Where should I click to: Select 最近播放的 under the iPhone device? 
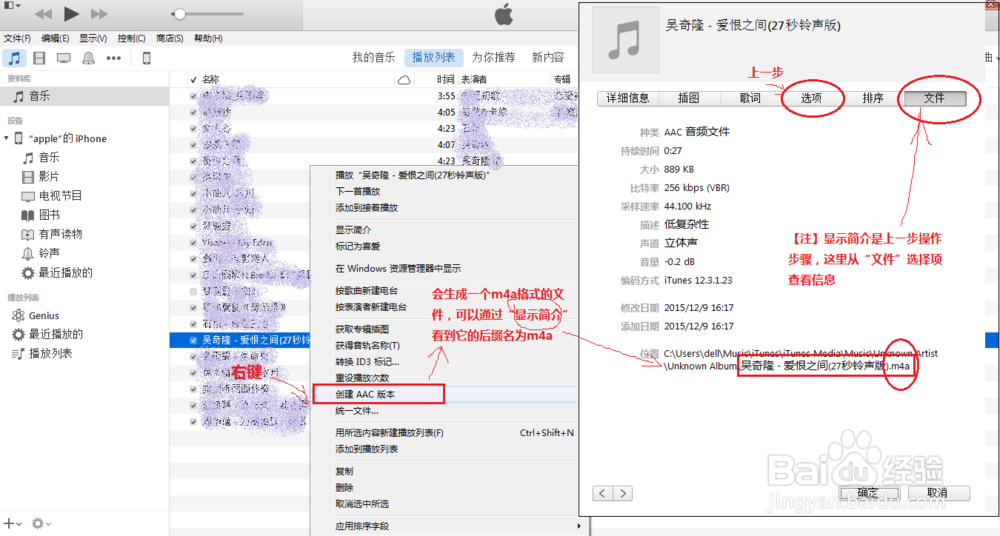click(x=65, y=272)
